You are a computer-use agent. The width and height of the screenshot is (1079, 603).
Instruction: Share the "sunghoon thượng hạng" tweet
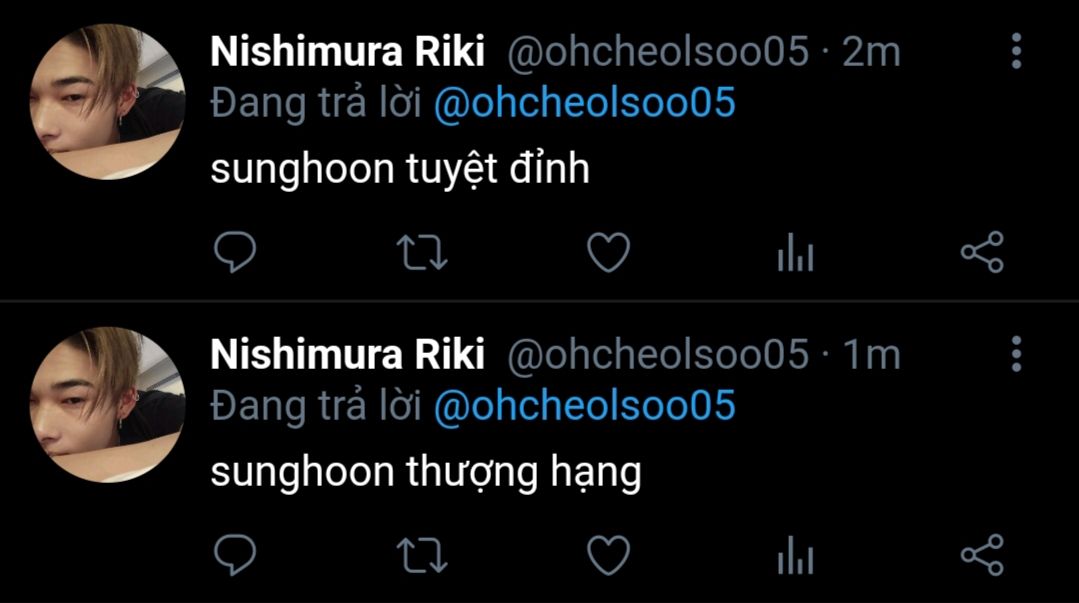coord(981,555)
